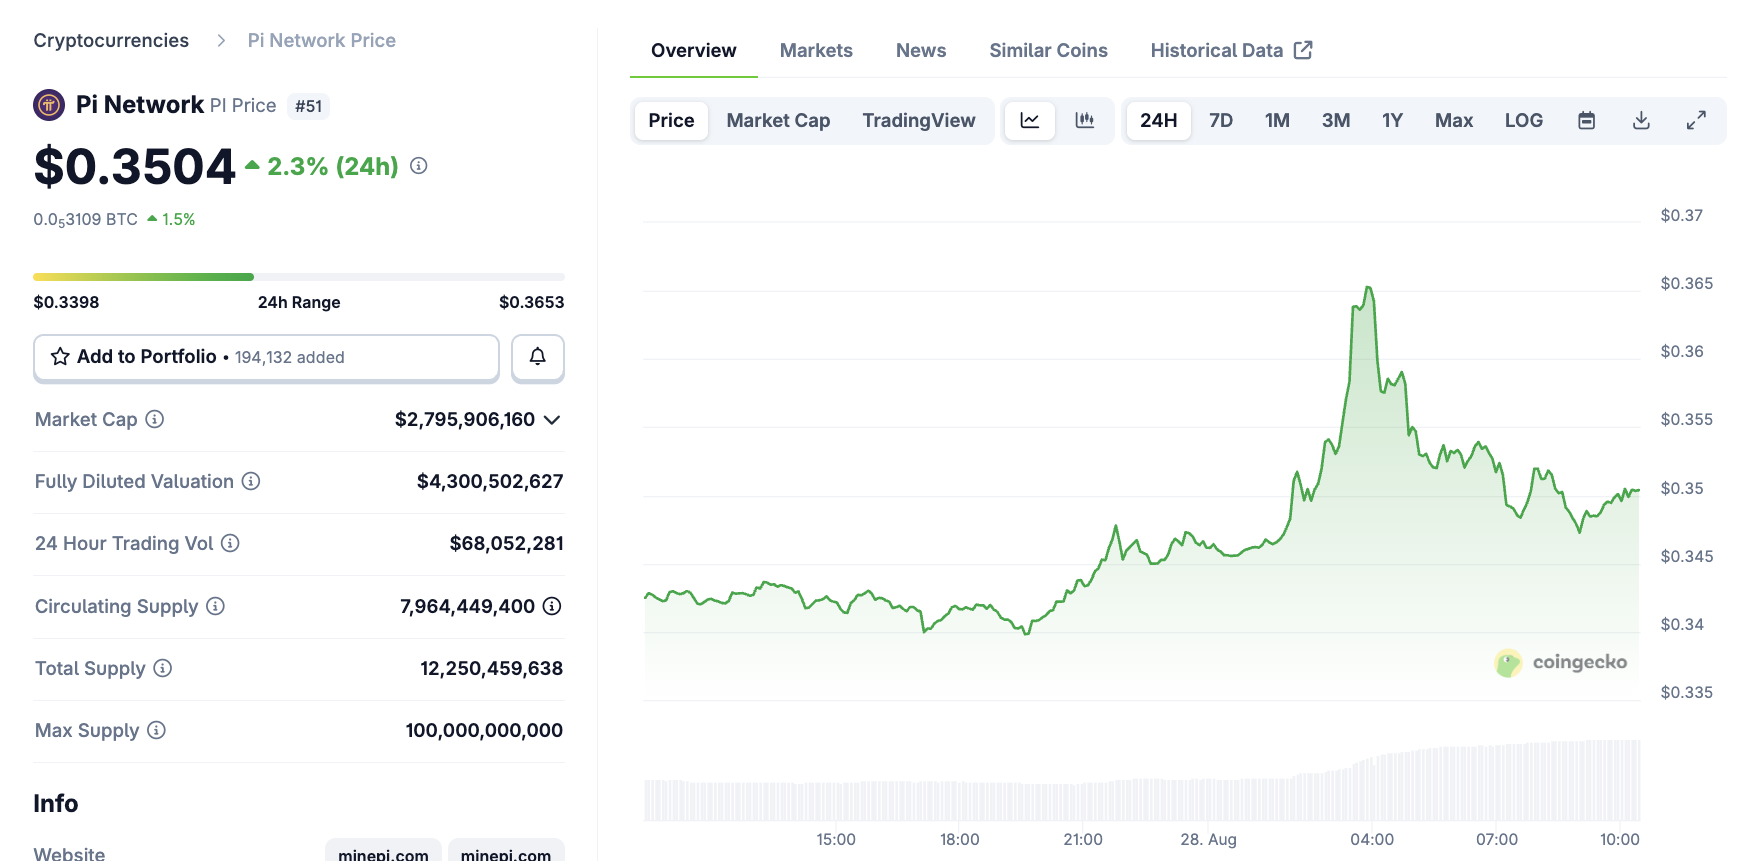1753x861 pixels.
Task: Expand the Market Cap value chevron
Action: (x=552, y=420)
